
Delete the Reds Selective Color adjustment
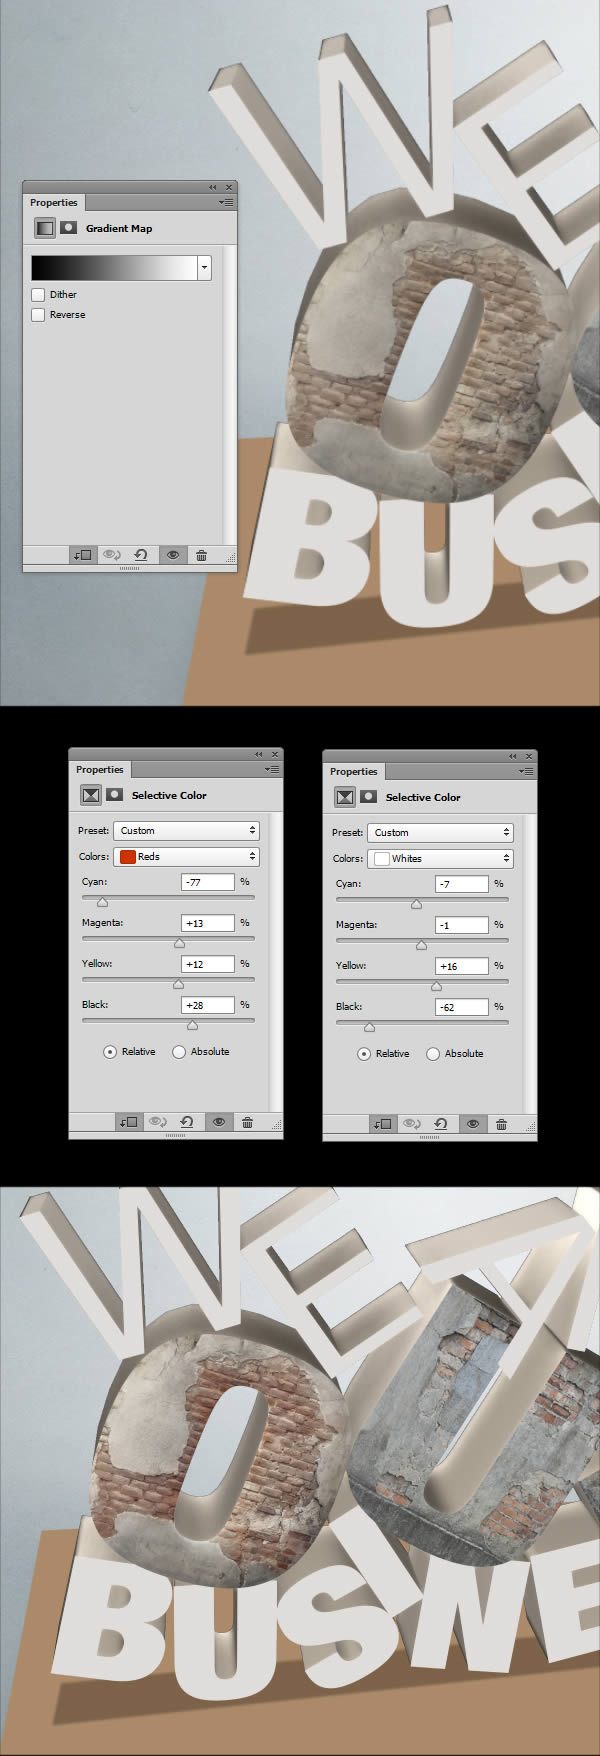(247, 1122)
